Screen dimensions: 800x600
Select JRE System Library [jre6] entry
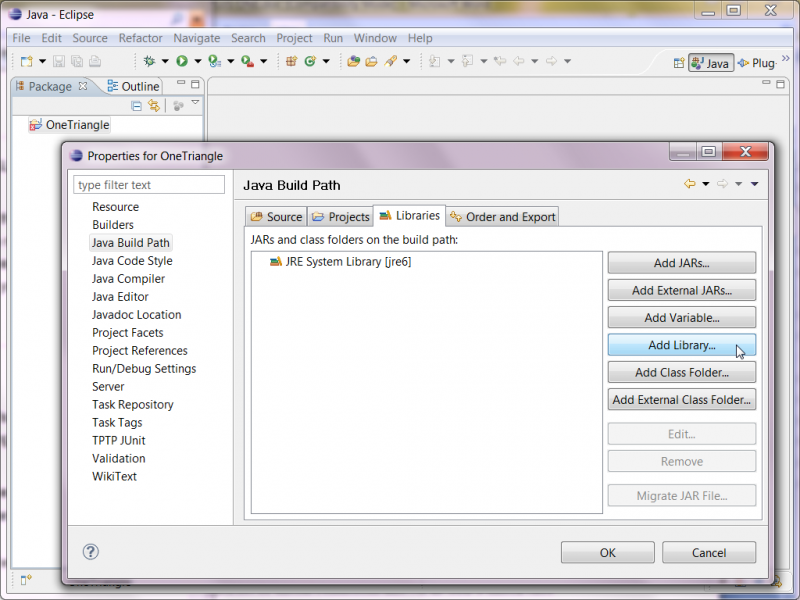click(340, 262)
